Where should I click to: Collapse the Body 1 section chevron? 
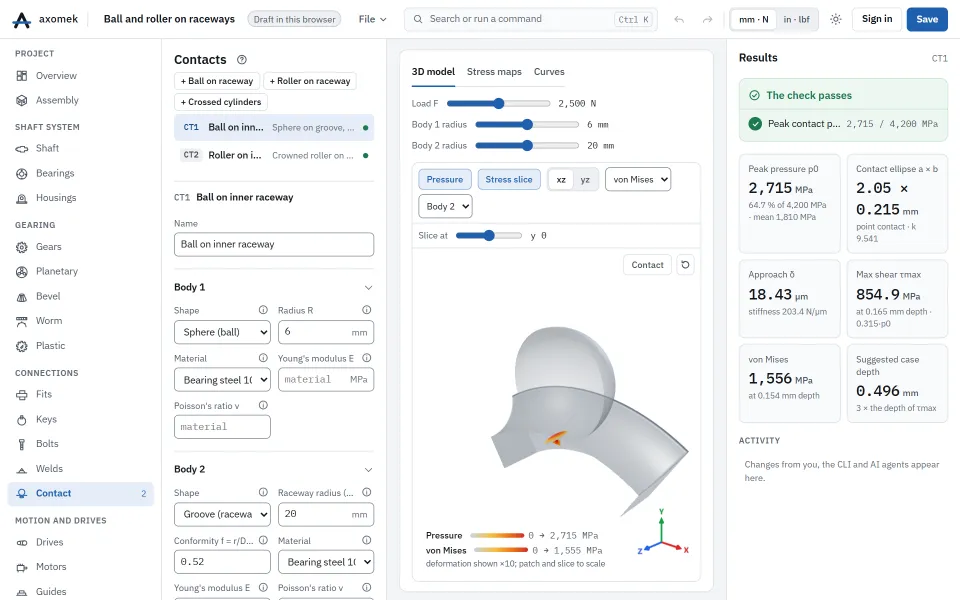click(369, 288)
